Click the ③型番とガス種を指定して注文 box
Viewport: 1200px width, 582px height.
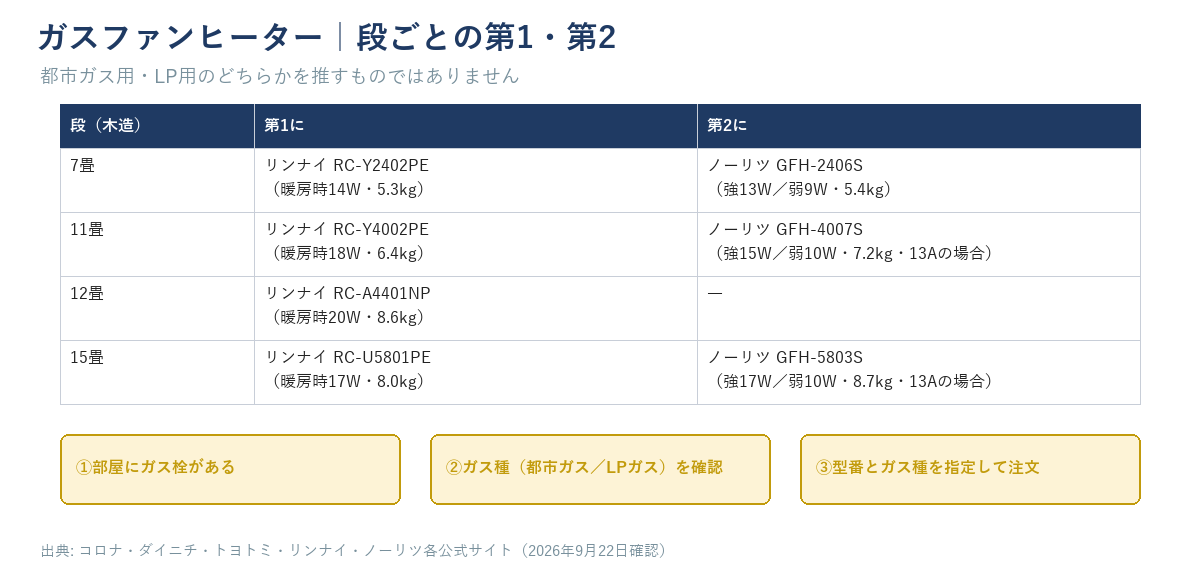pyautogui.click(x=970, y=469)
